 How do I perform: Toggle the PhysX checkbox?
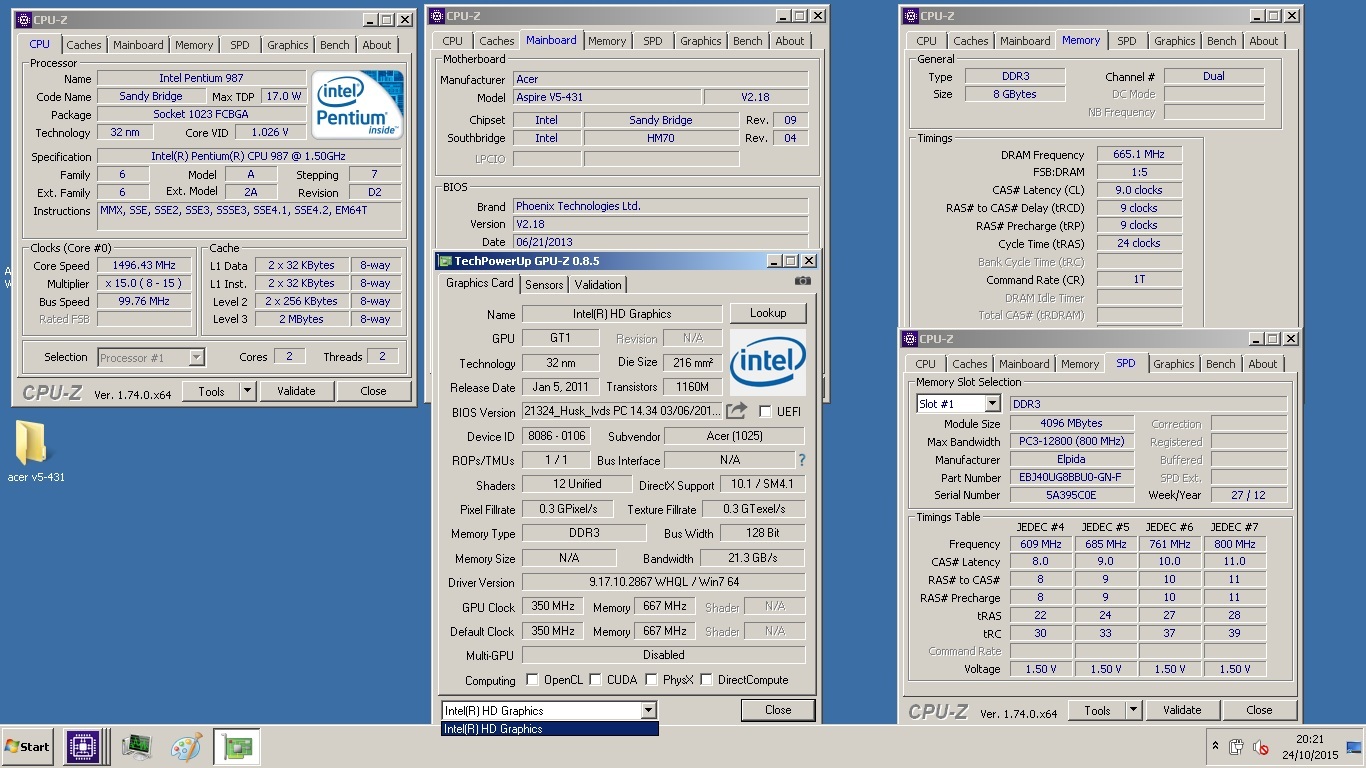click(x=651, y=680)
